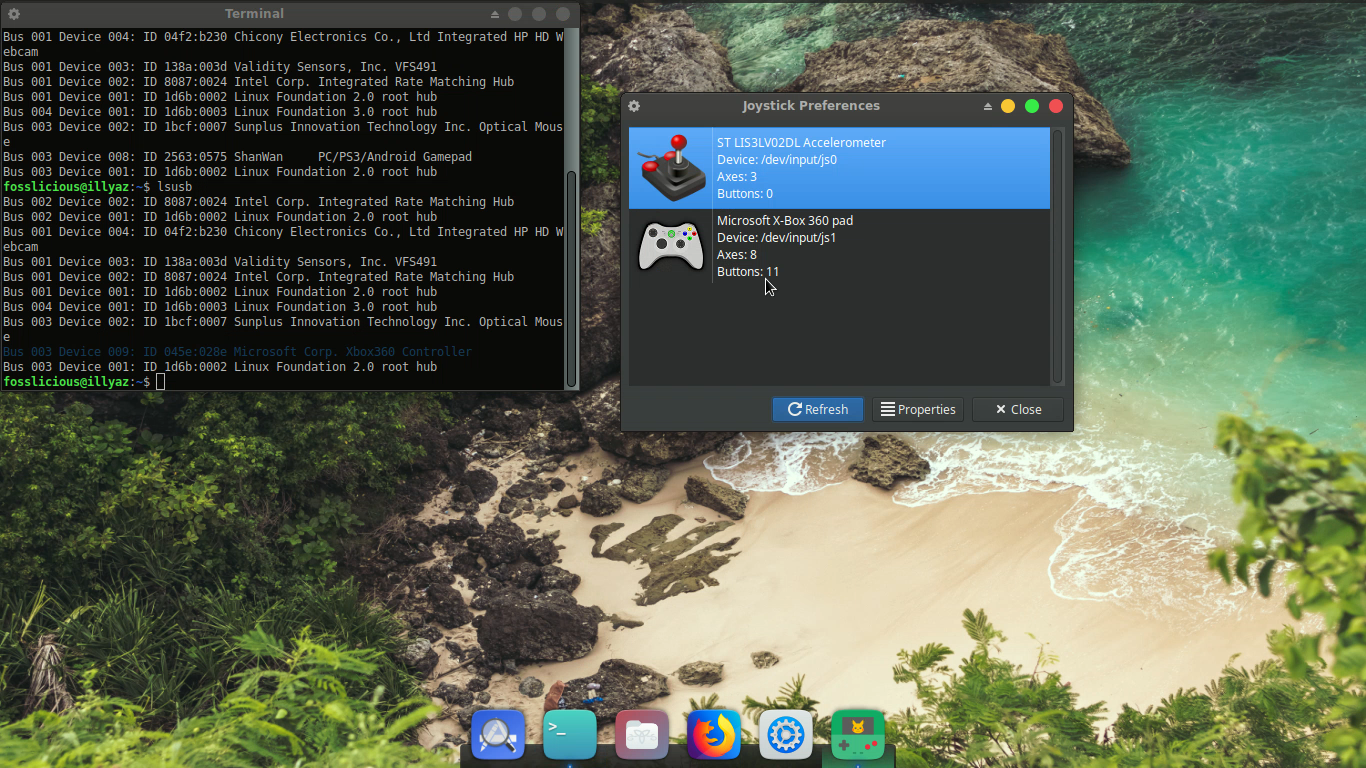Close Joystick Preferences with the red button
The height and width of the screenshot is (768, 1366).
[1056, 106]
